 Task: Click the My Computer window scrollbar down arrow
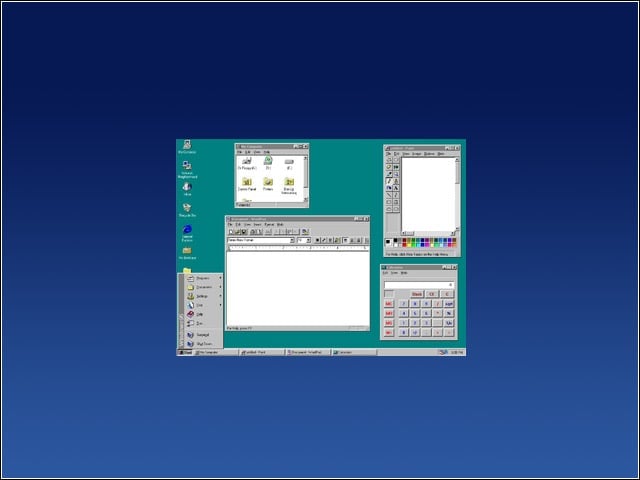(x=306, y=199)
